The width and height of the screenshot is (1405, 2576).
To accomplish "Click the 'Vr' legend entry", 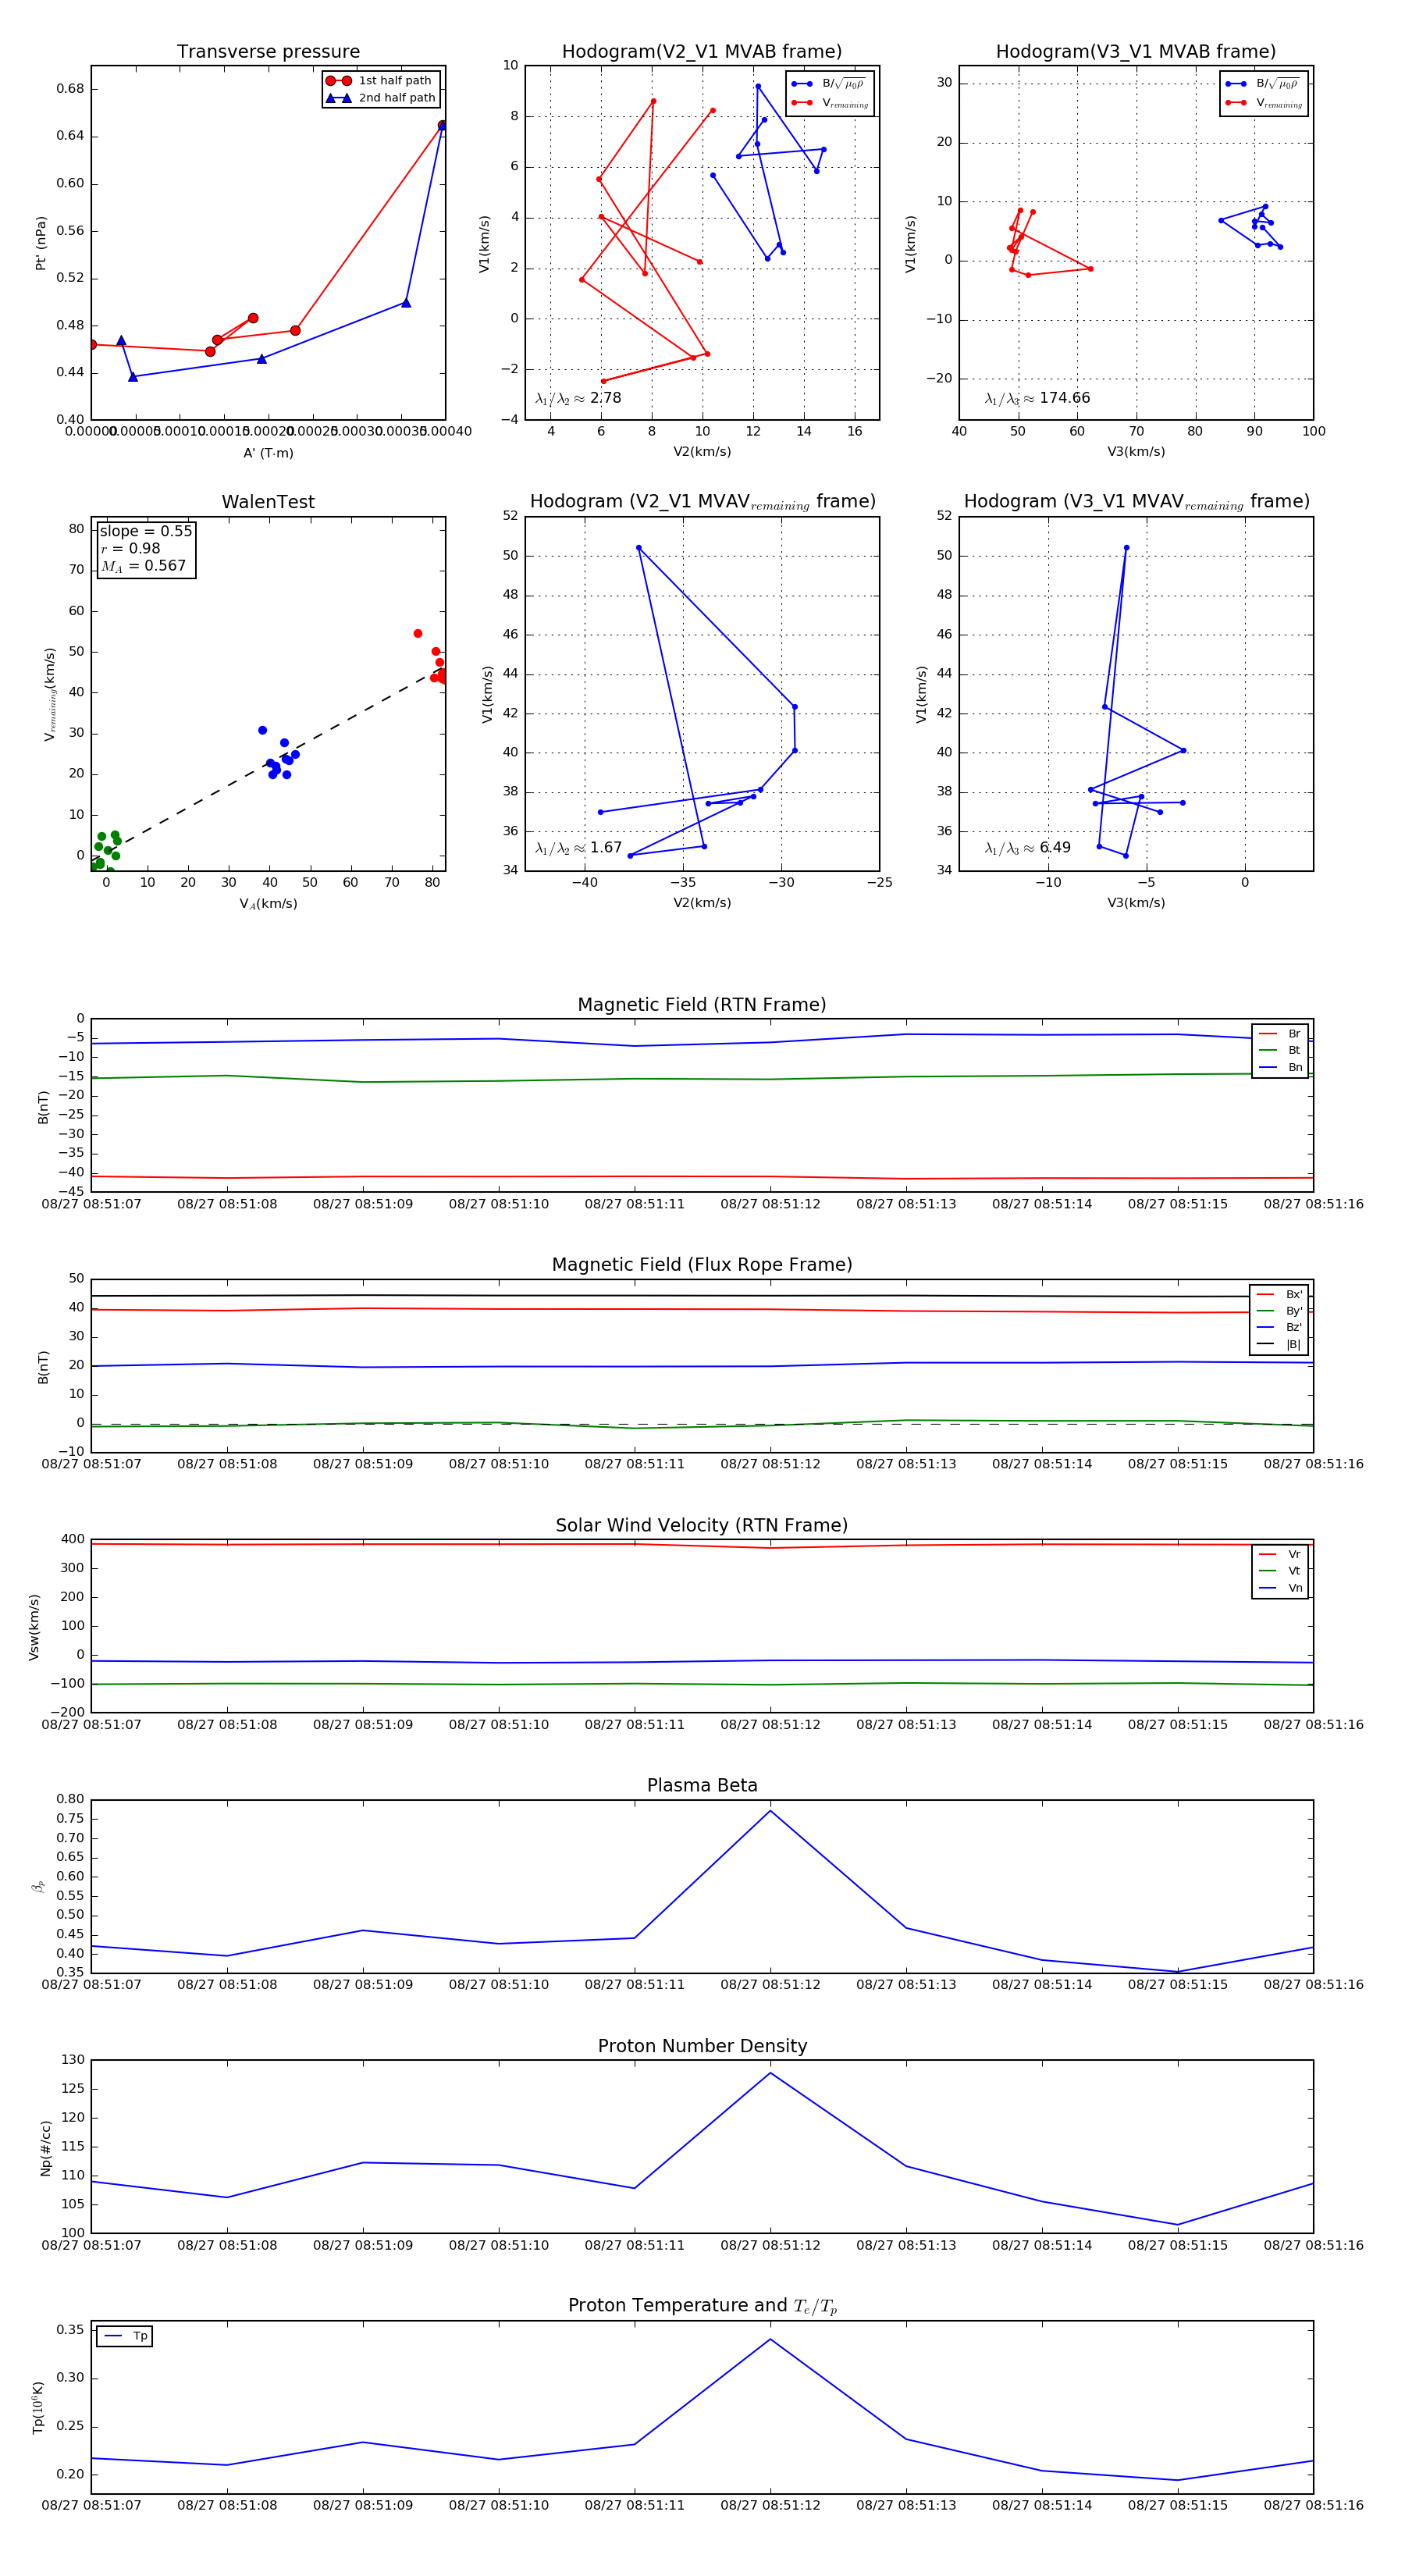I will 1280,1554.
